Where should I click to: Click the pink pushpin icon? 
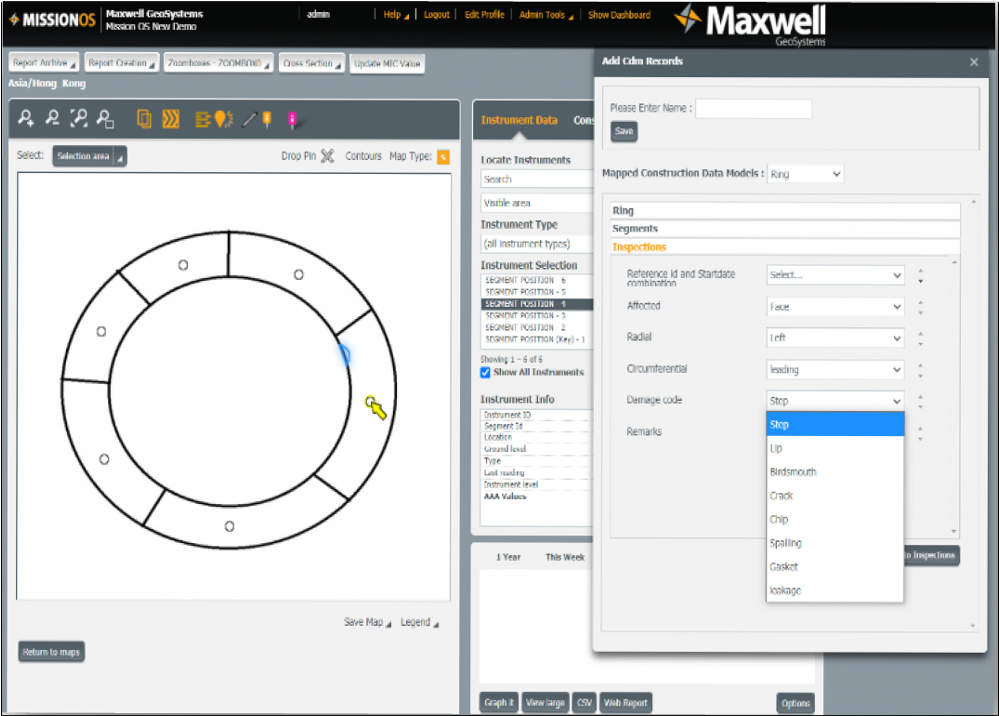click(x=292, y=119)
